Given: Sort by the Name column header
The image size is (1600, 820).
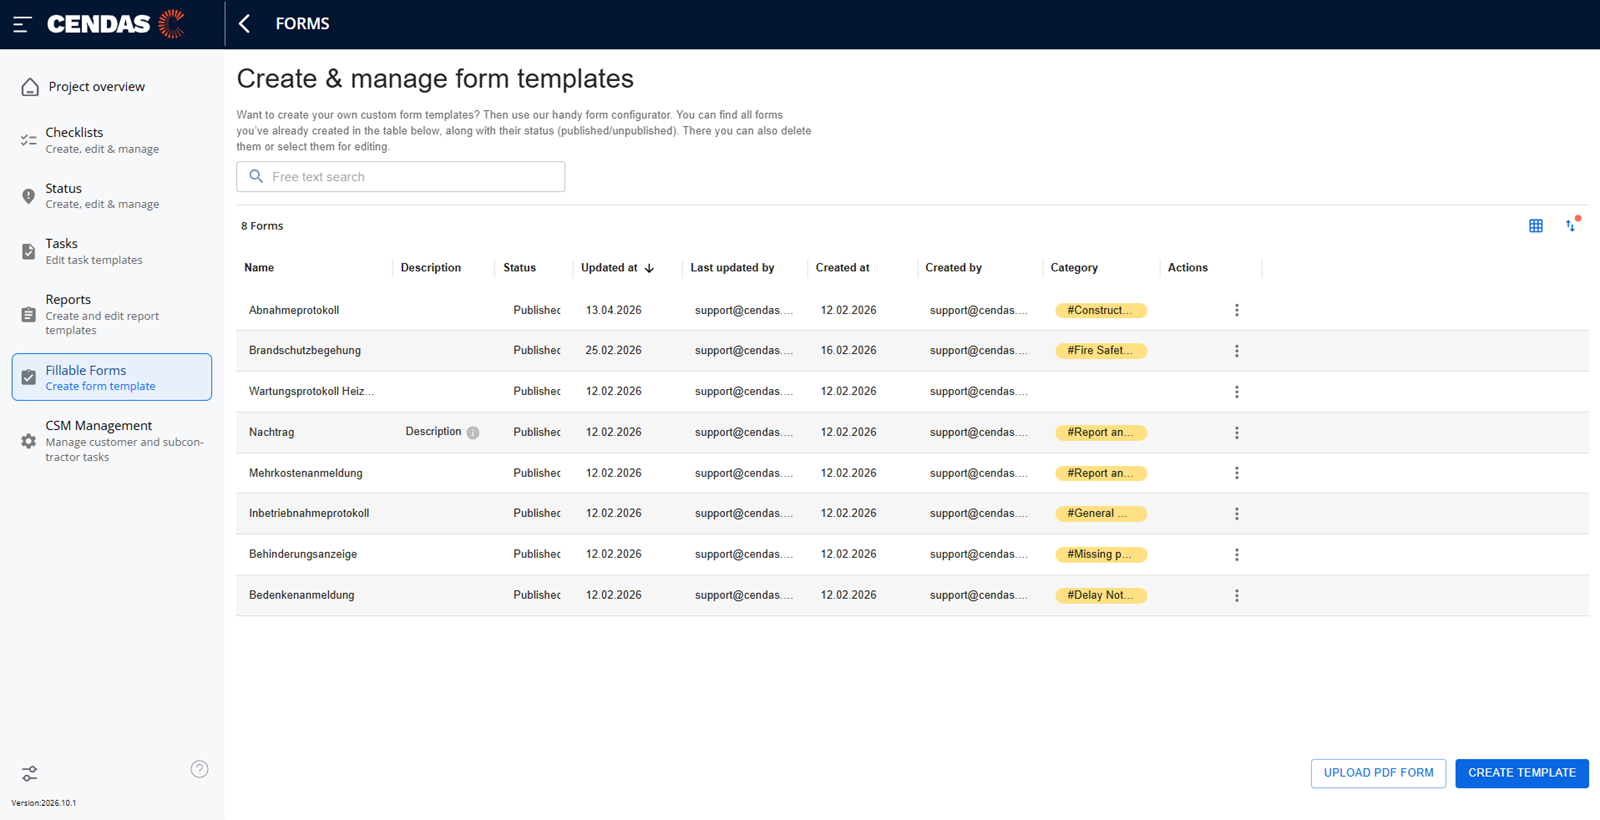Looking at the screenshot, I should (259, 268).
